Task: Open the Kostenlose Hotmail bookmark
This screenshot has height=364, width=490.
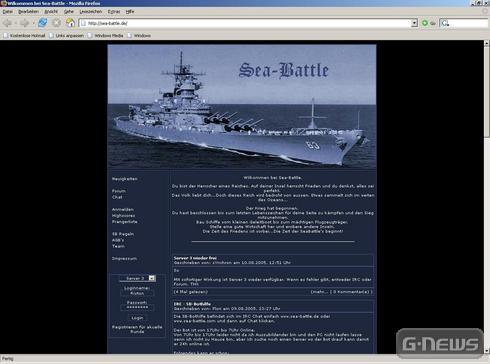Action: [x=24, y=35]
